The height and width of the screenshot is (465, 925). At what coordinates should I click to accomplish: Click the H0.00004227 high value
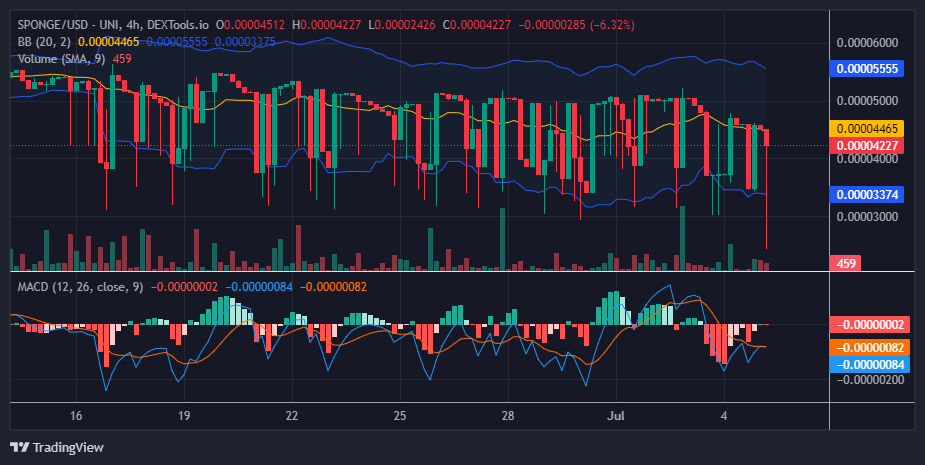tap(327, 25)
